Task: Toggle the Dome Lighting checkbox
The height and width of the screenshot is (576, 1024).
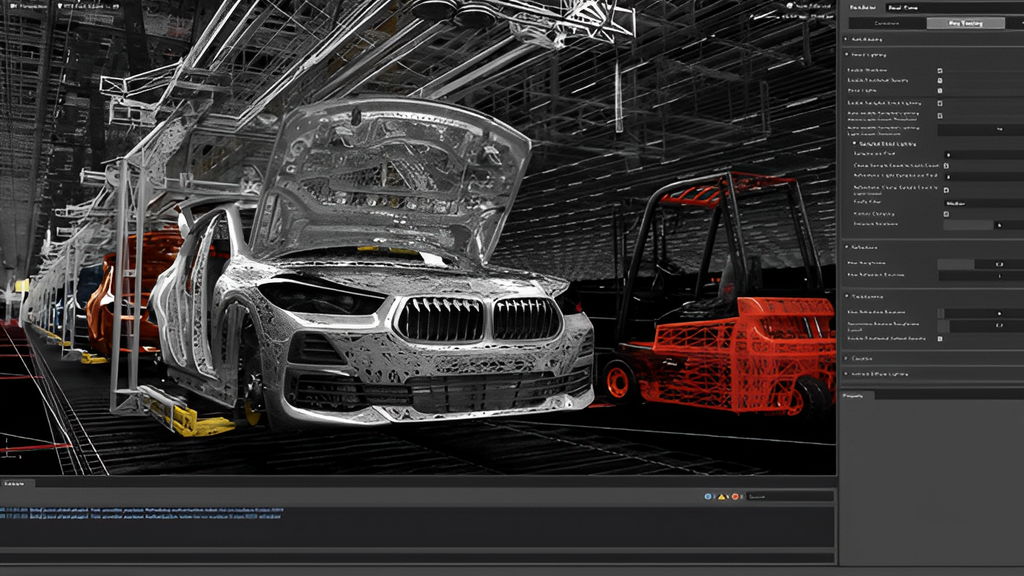Action: point(940,91)
